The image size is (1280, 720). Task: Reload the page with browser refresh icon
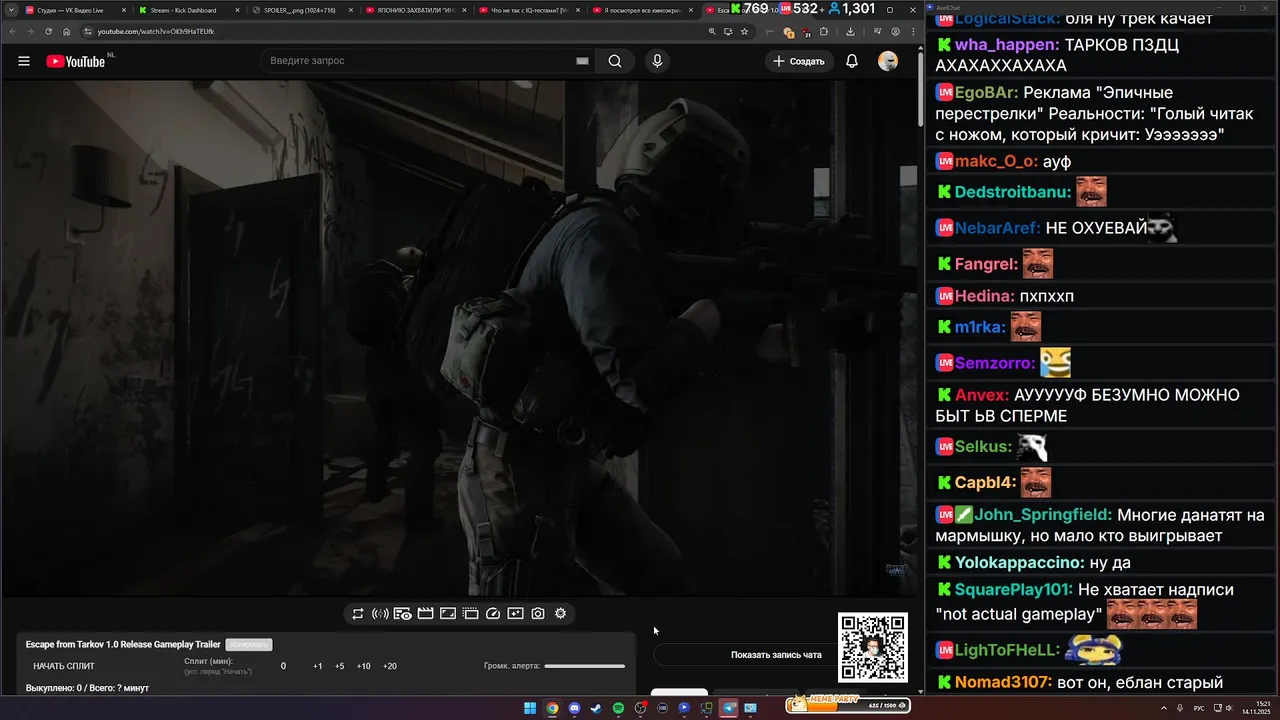click(x=48, y=31)
